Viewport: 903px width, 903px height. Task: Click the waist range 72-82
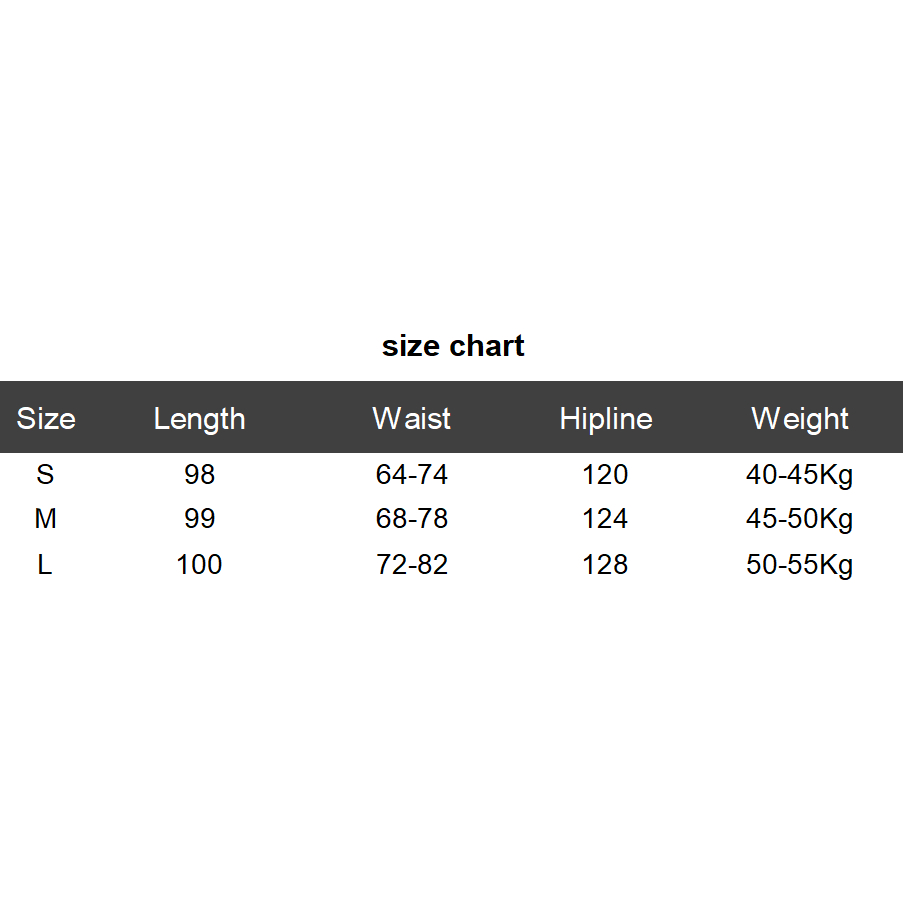411,565
